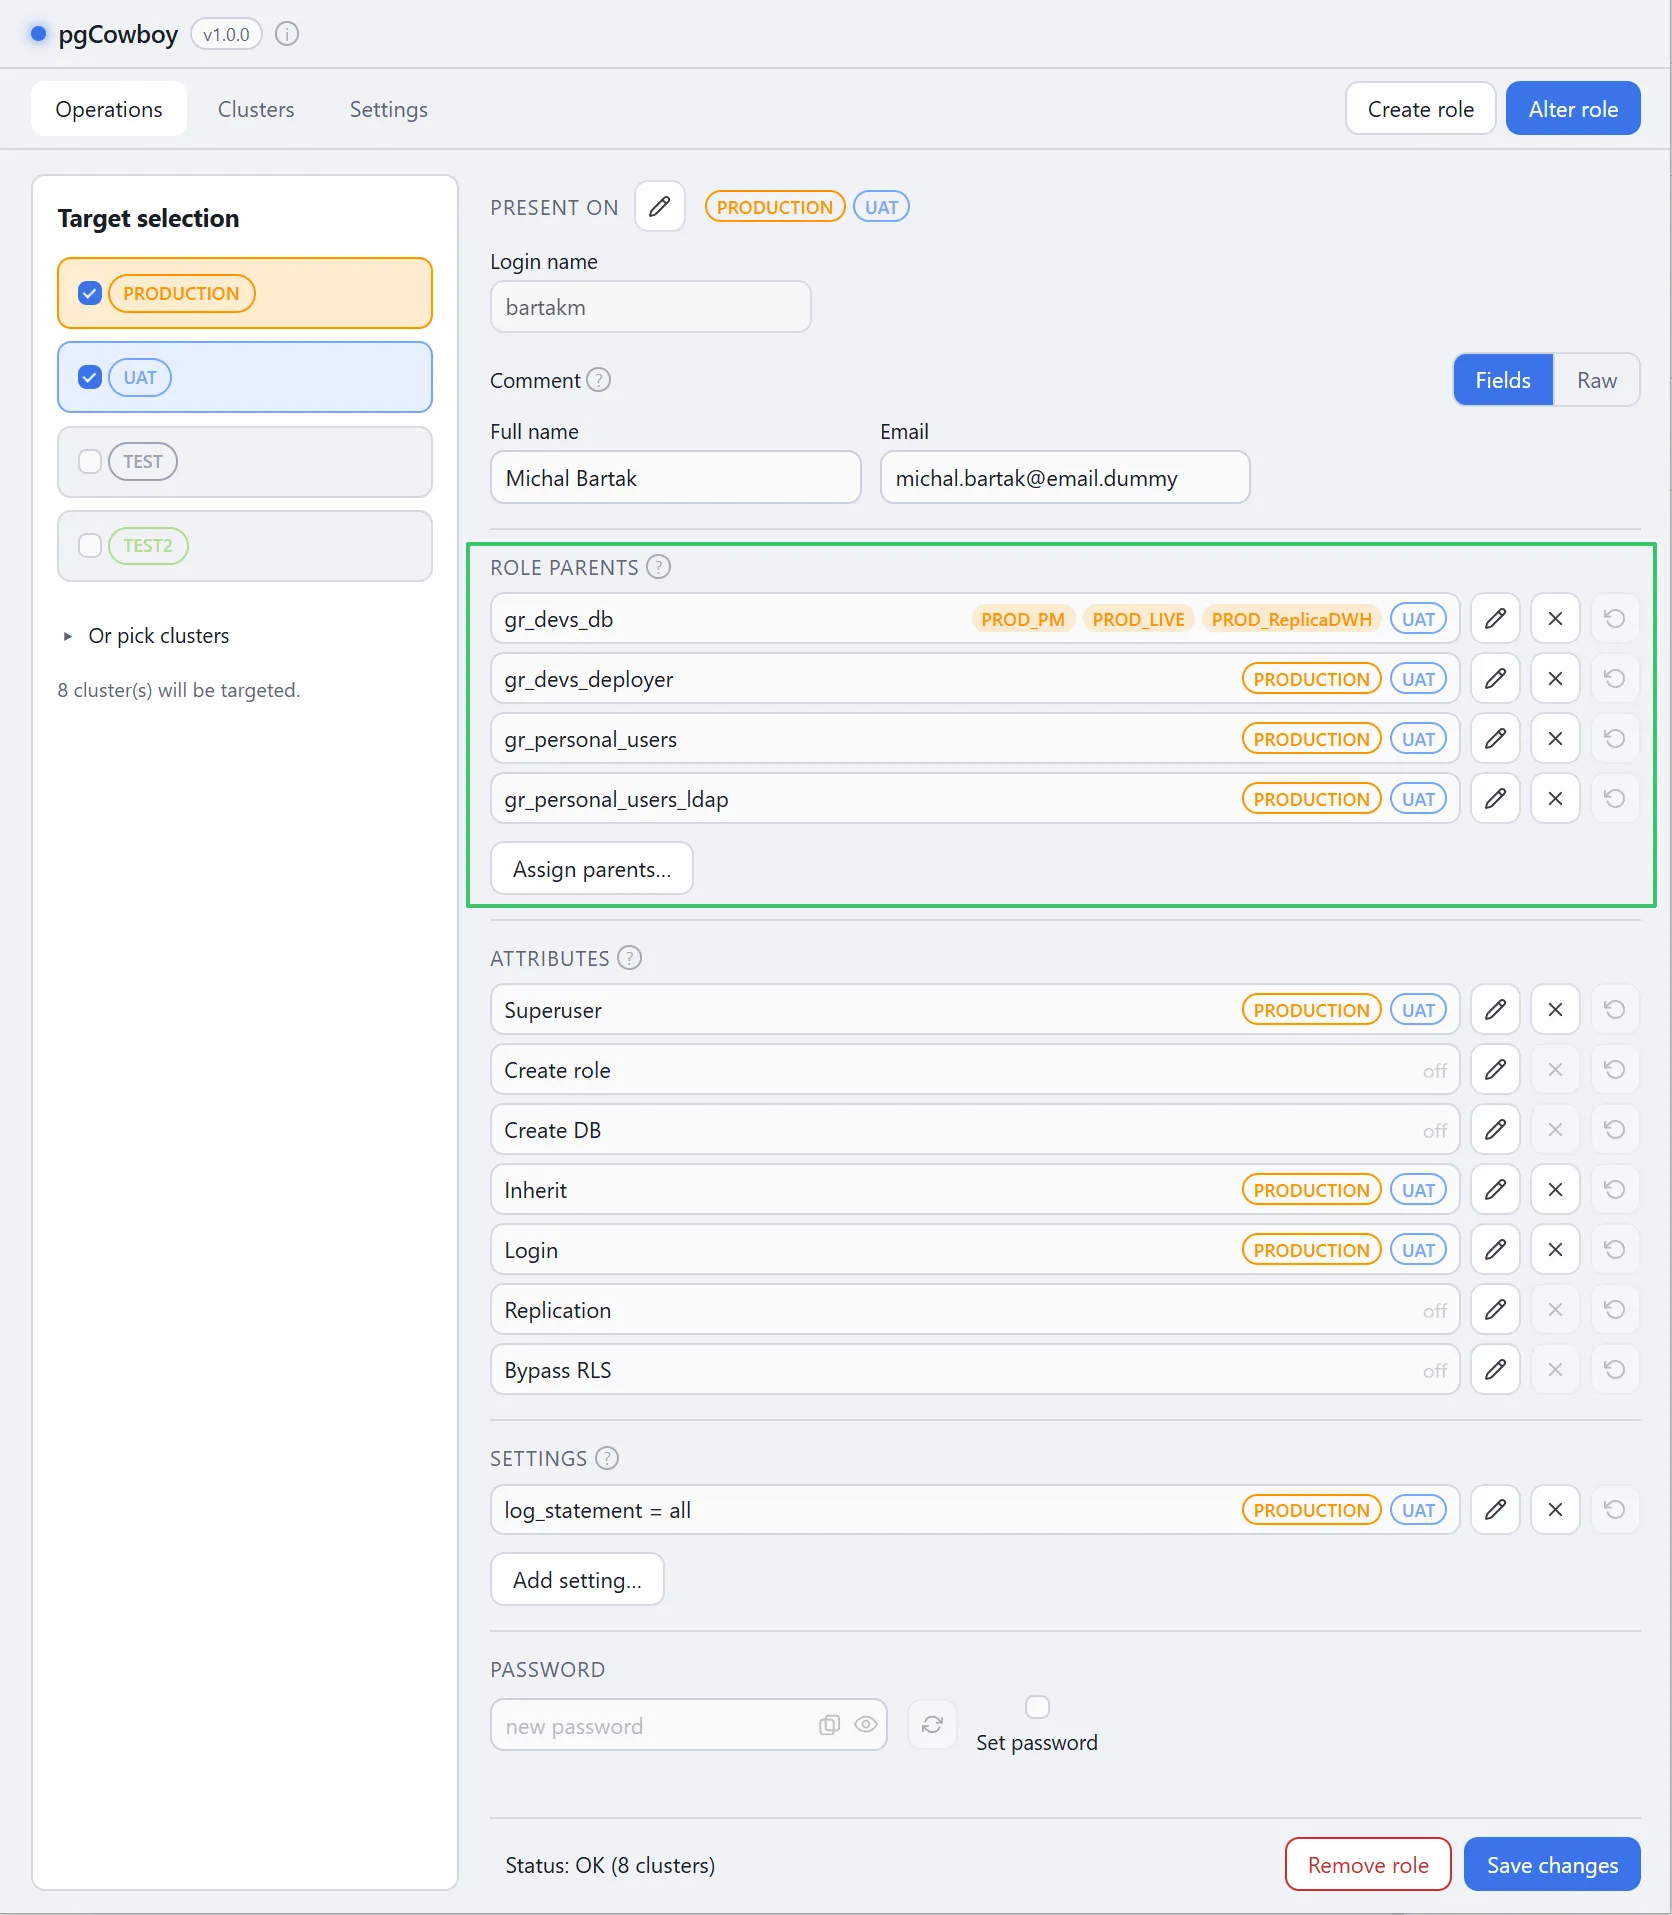The height and width of the screenshot is (1915, 1672).
Task: Switch comment view to Fields
Action: click(x=1503, y=380)
